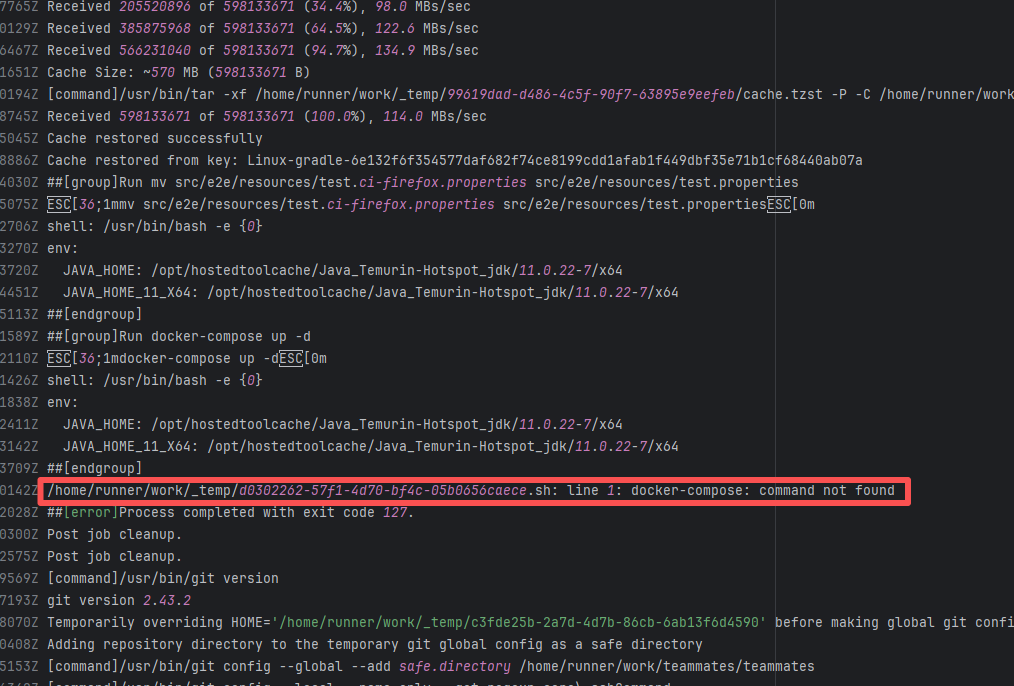The width and height of the screenshot is (1014, 686).
Task: Click the 'Adding repository directory to the temporary git' line
Action: (x=374, y=644)
